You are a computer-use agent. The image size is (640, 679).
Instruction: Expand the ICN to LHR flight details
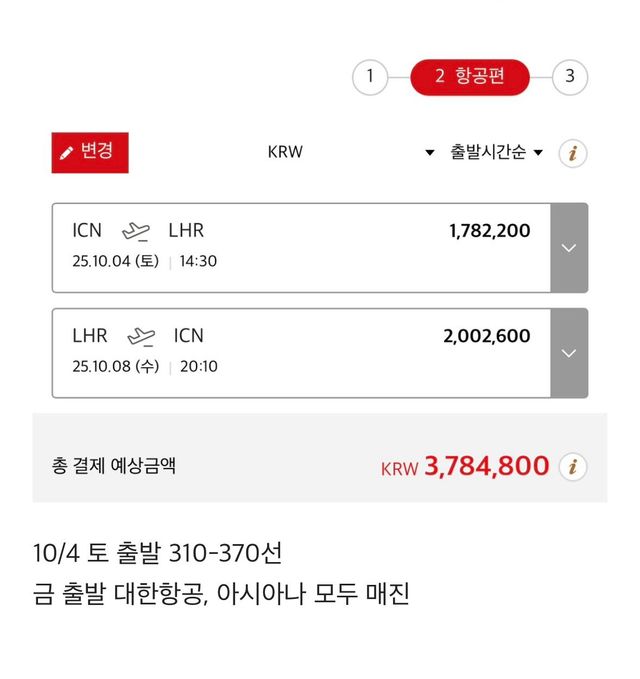[569, 248]
